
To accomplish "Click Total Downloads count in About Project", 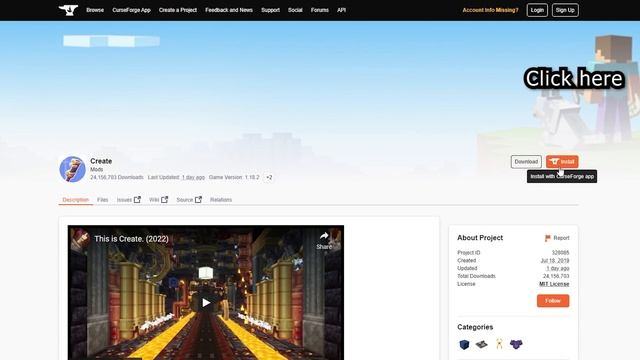I will click(x=556, y=276).
